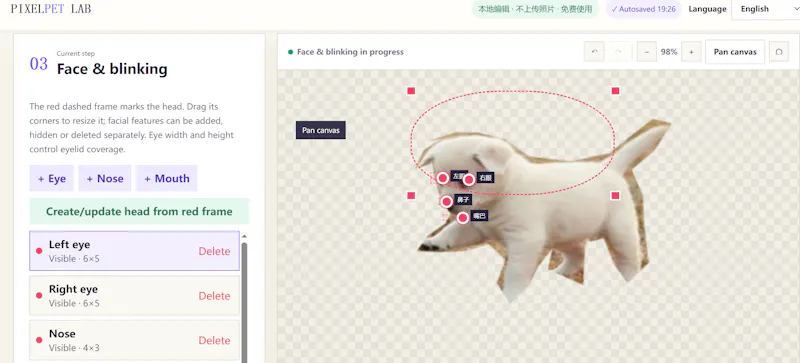
Task: Add a nose with + Nose button
Action: (105, 178)
